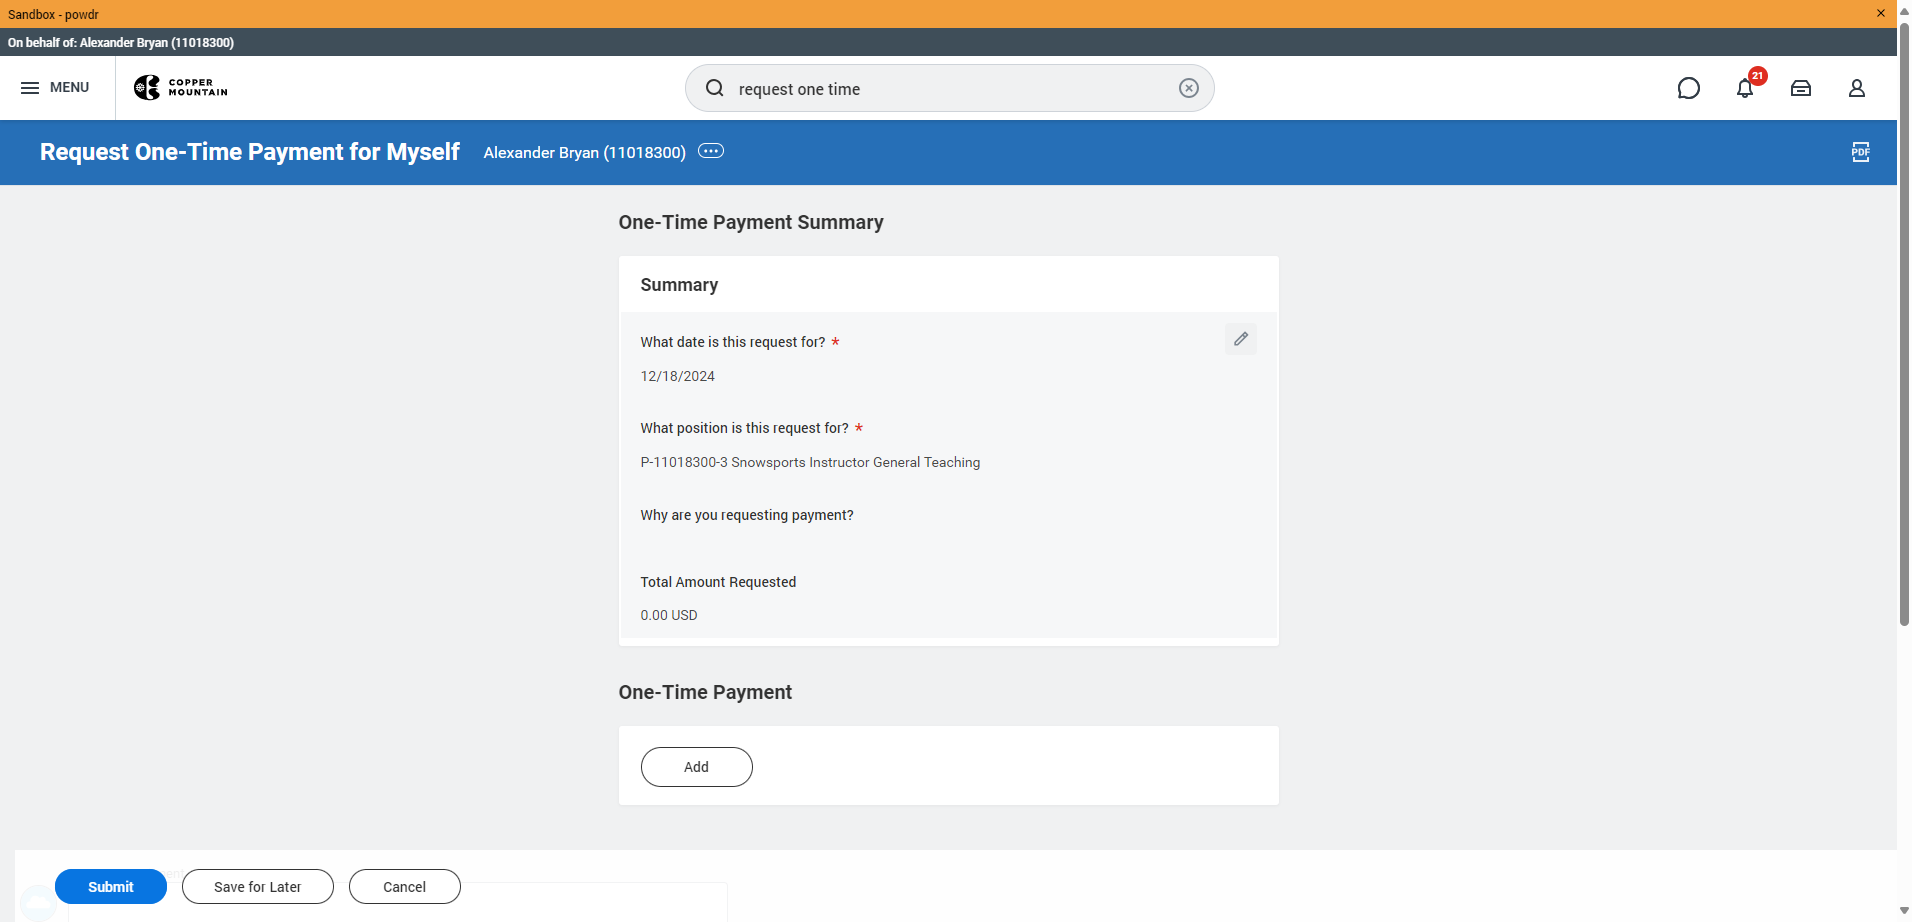Click the search magnifier icon

click(715, 88)
